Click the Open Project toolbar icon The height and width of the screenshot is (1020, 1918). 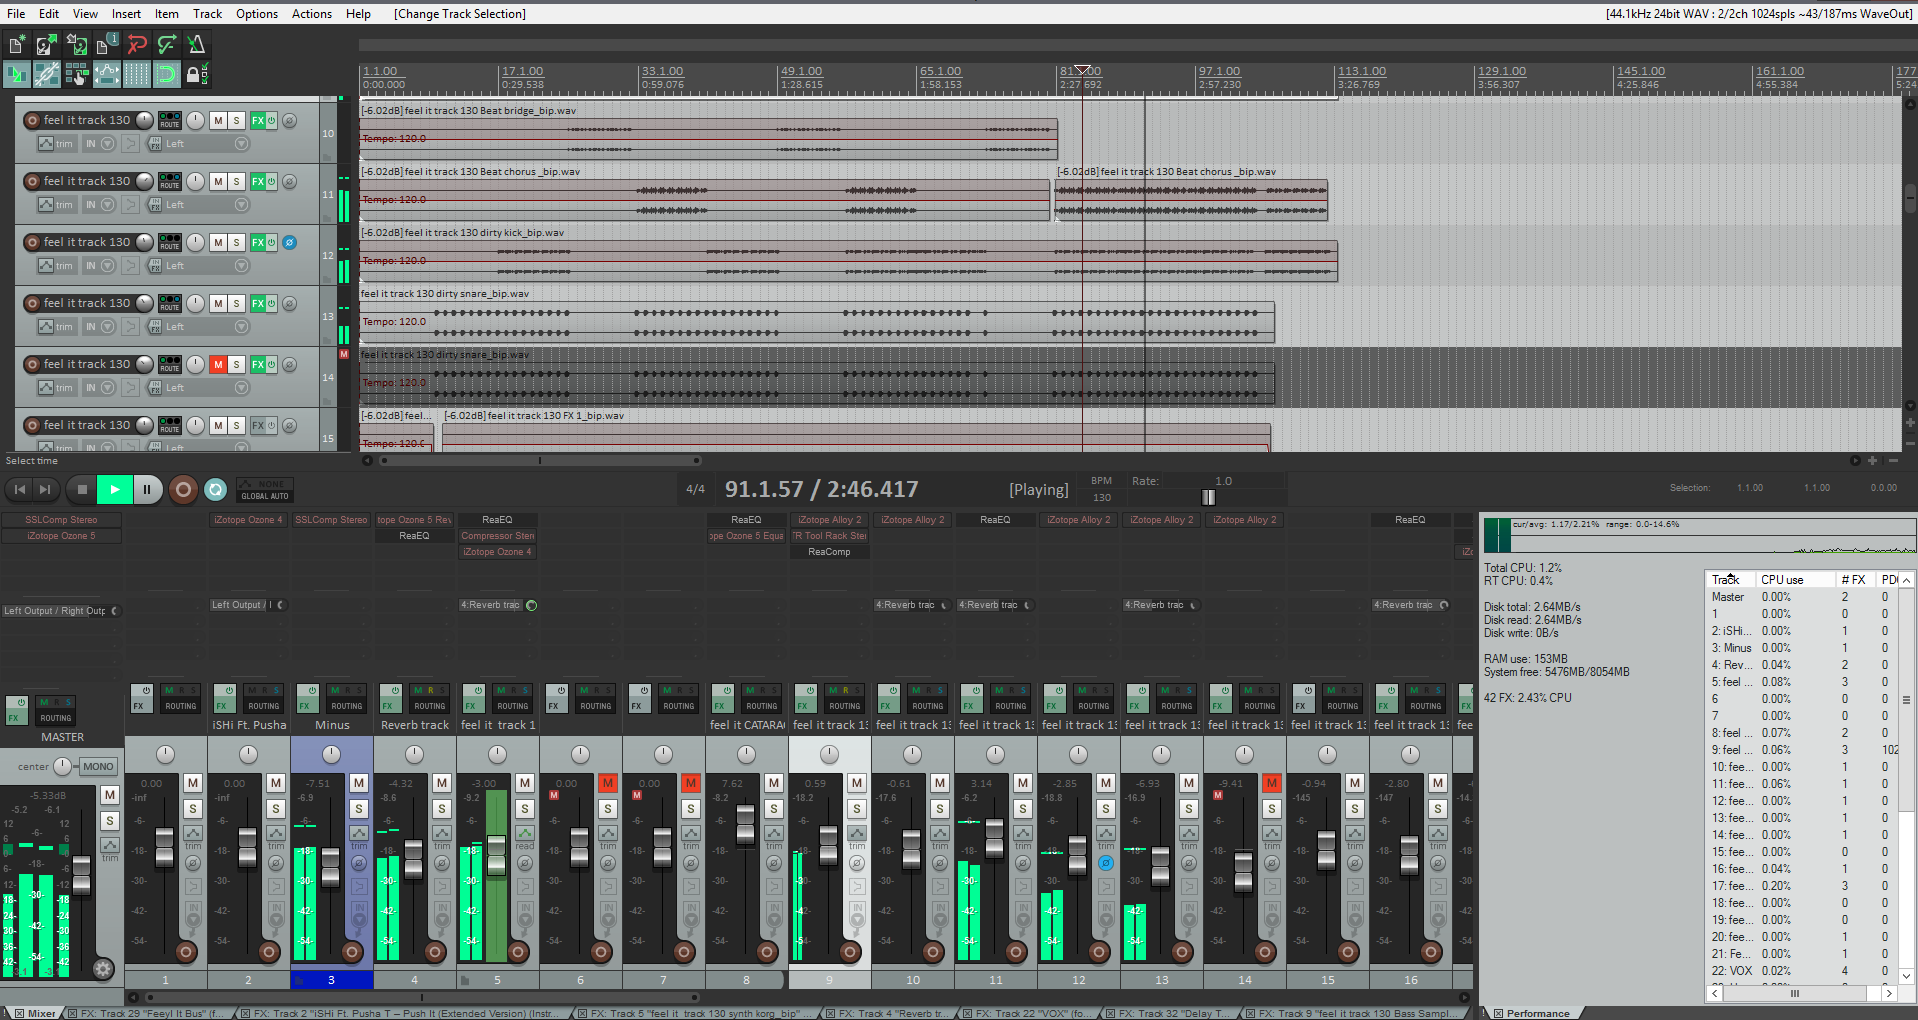click(x=47, y=44)
